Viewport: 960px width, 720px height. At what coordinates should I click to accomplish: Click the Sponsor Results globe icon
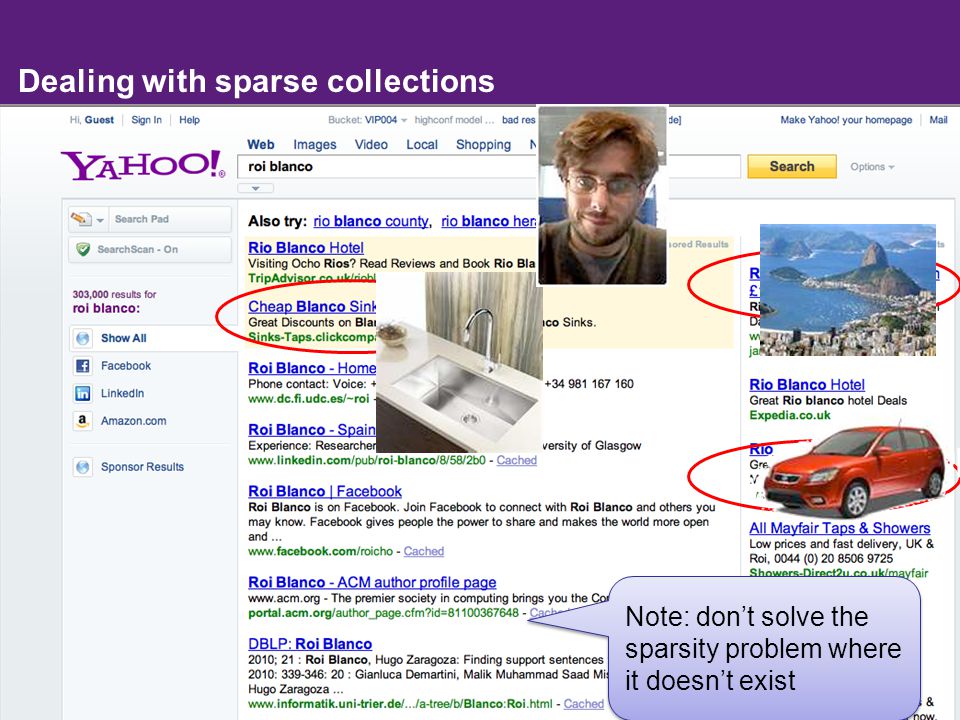83,467
